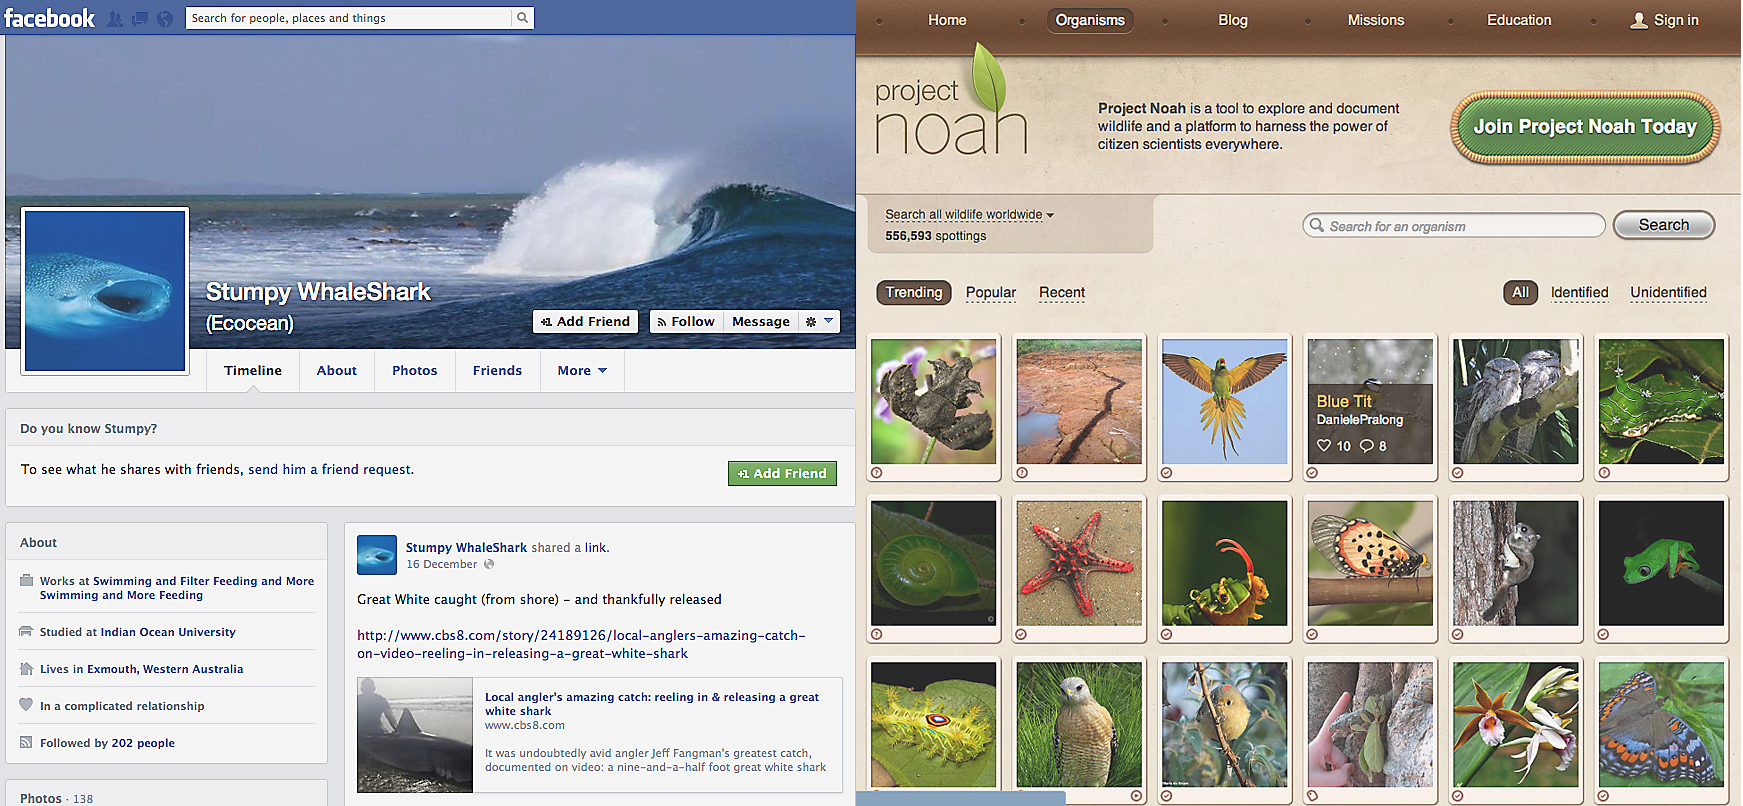
Task: Click Sign in person icon
Action: [x=1638, y=20]
